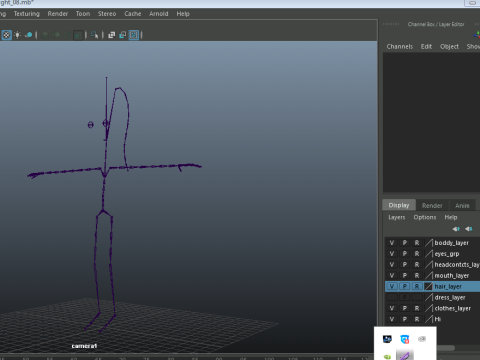This screenshot has height=360, width=480.
Task: Show dress_layer via empty visibility box
Action: (x=392, y=297)
